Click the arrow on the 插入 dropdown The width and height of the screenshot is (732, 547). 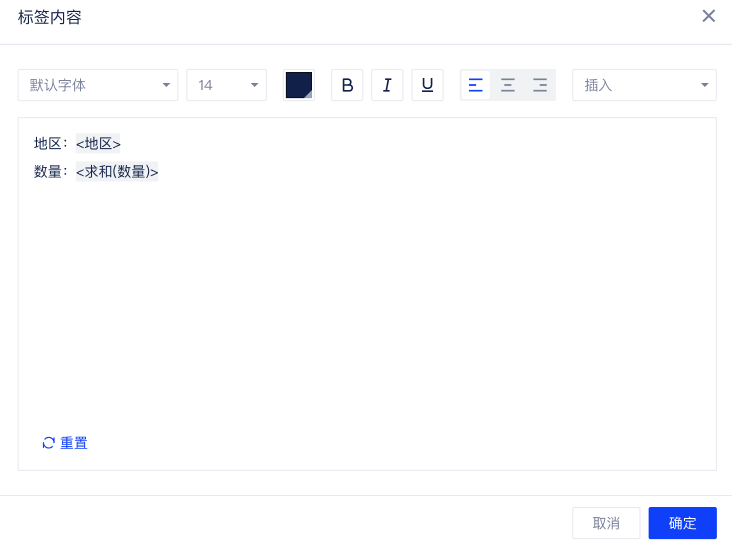click(704, 85)
